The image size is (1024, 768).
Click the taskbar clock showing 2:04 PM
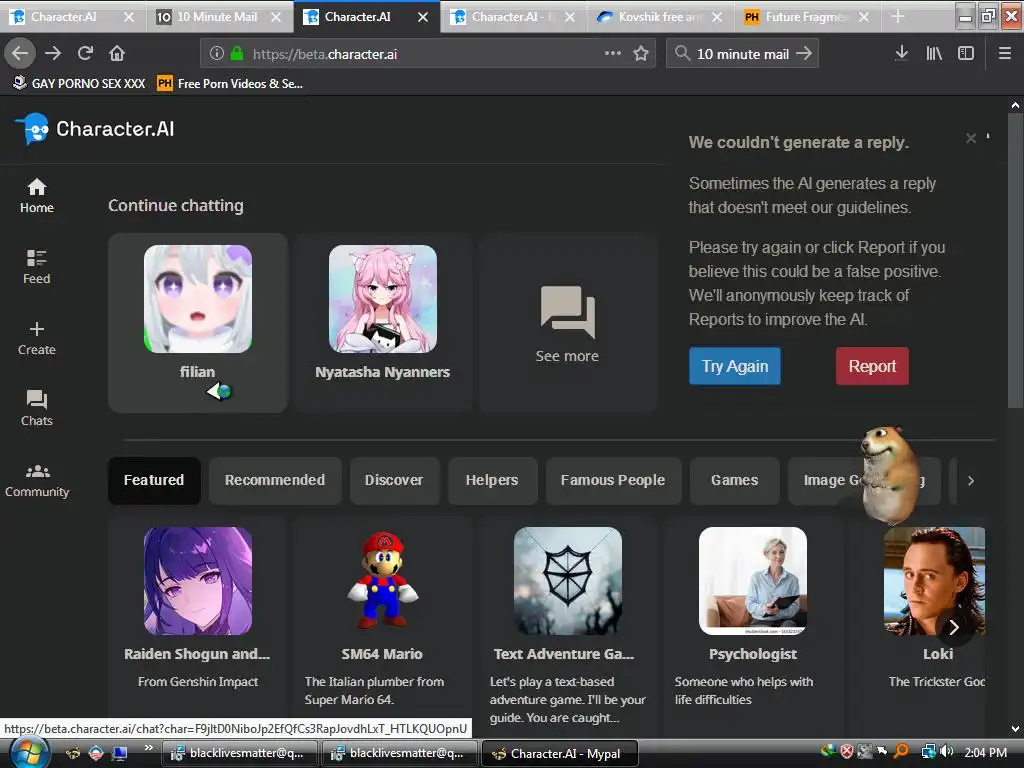click(985, 753)
